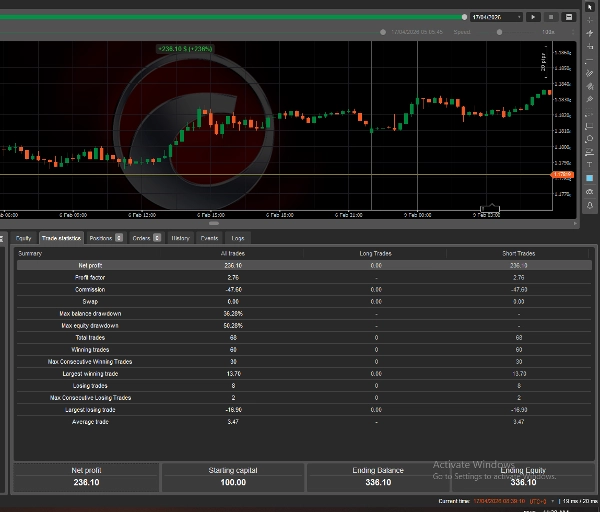Start the backtest with the play button
This screenshot has height=512, width=600.
click(x=533, y=17)
